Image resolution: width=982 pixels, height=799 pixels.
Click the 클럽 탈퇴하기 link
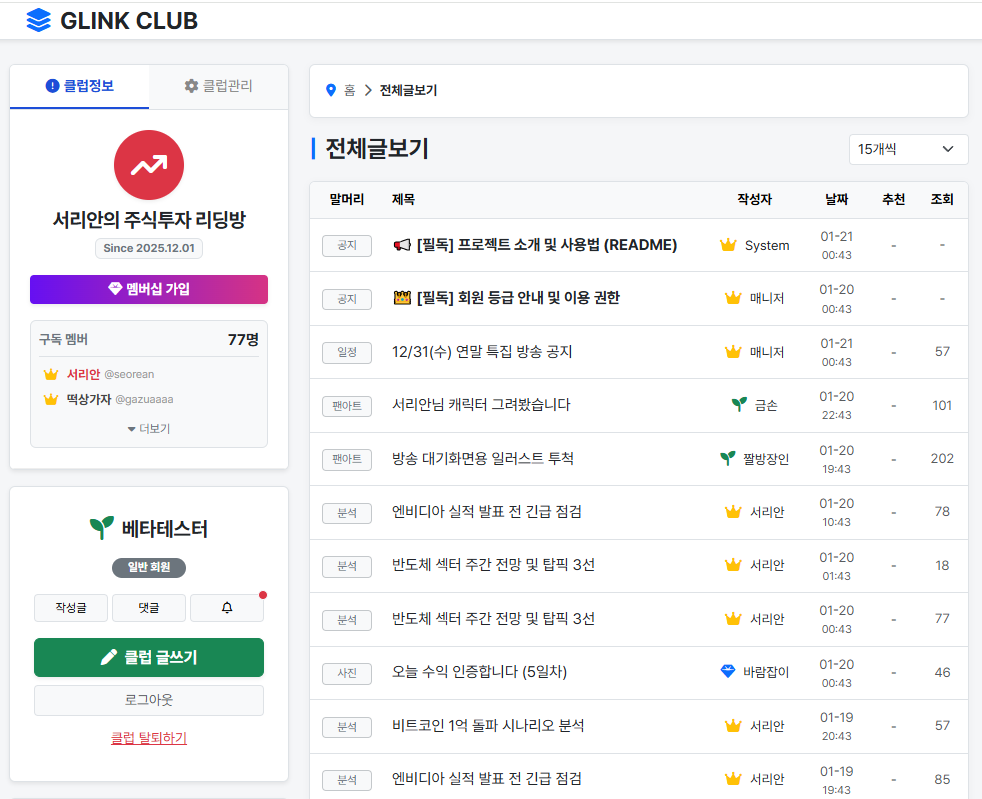click(x=149, y=738)
